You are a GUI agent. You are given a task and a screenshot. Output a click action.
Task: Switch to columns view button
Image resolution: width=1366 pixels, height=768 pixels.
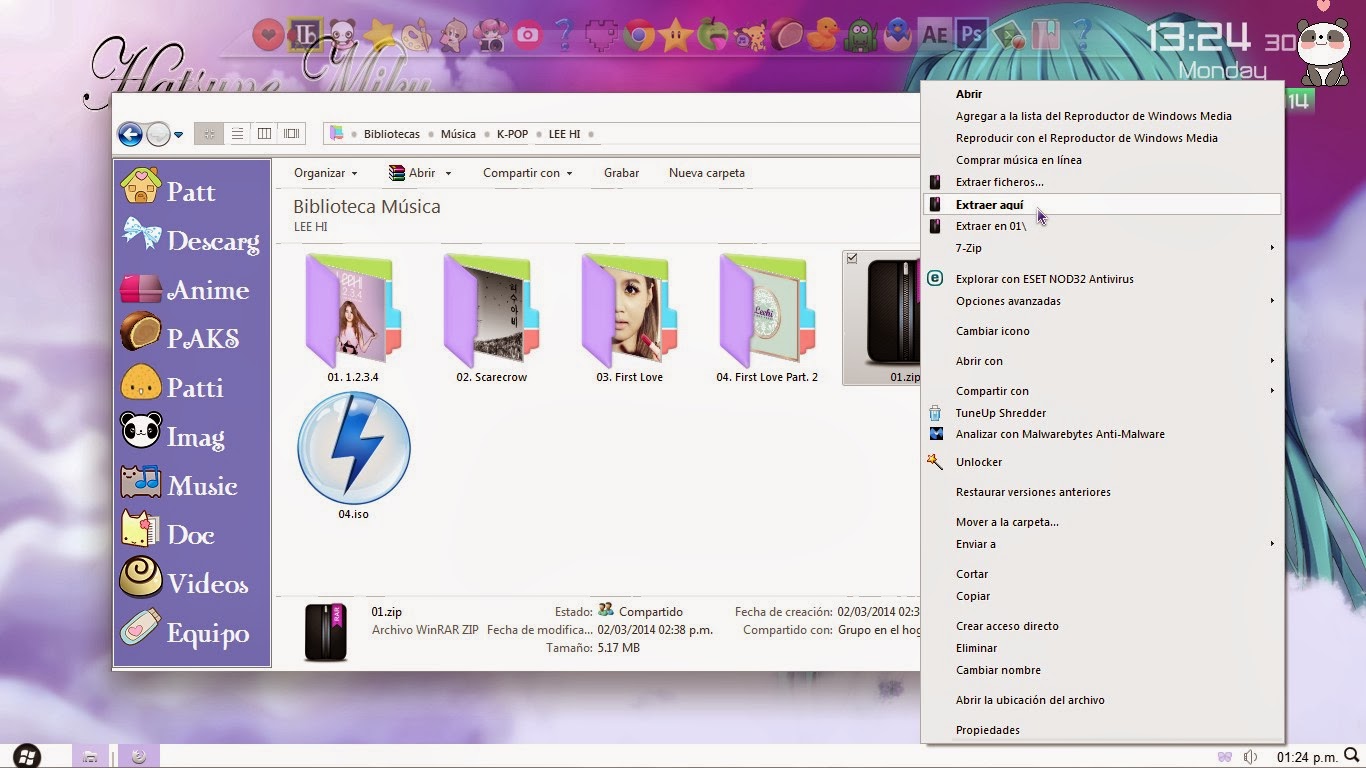(x=264, y=134)
